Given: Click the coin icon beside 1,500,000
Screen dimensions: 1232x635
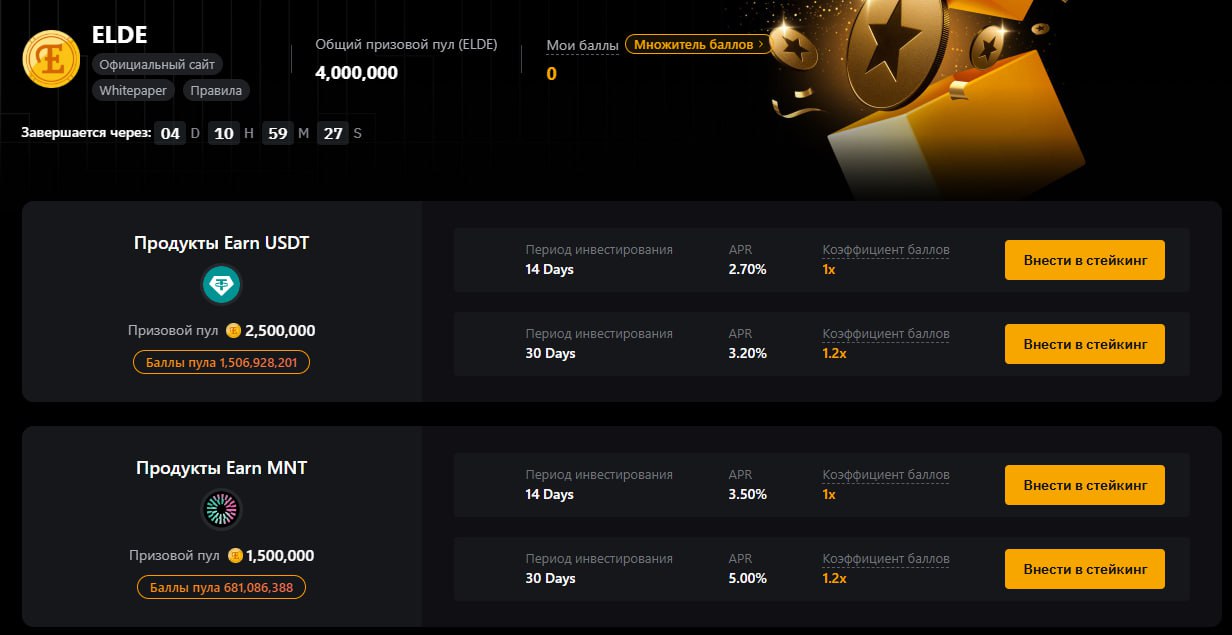Looking at the screenshot, I should click(235, 556).
